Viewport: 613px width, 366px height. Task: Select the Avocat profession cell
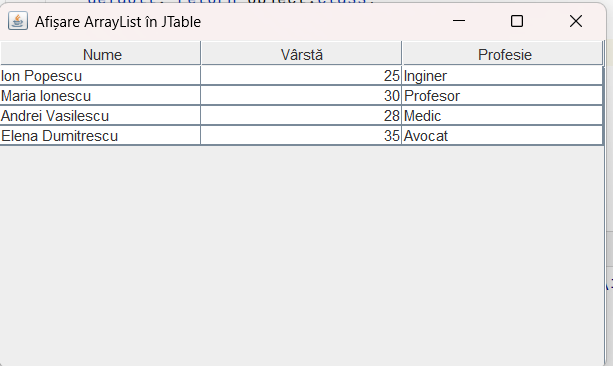pyautogui.click(x=502, y=135)
